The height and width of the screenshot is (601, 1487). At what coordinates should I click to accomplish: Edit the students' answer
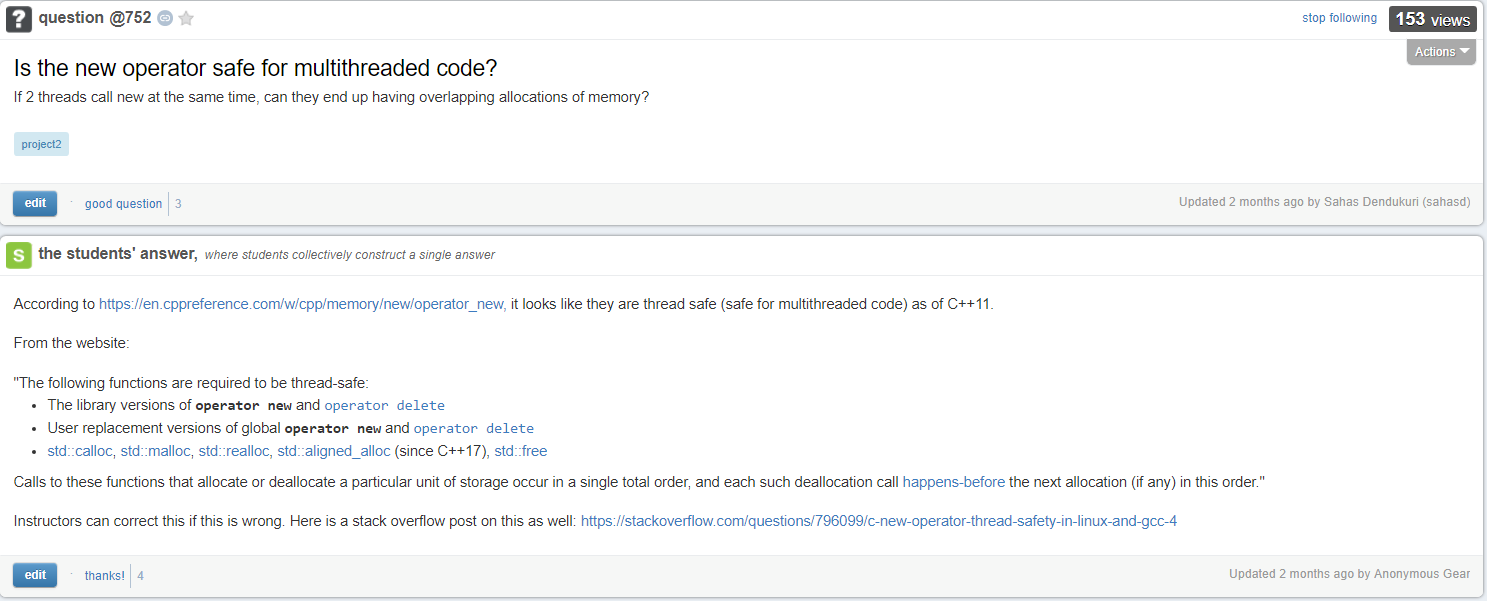point(35,575)
